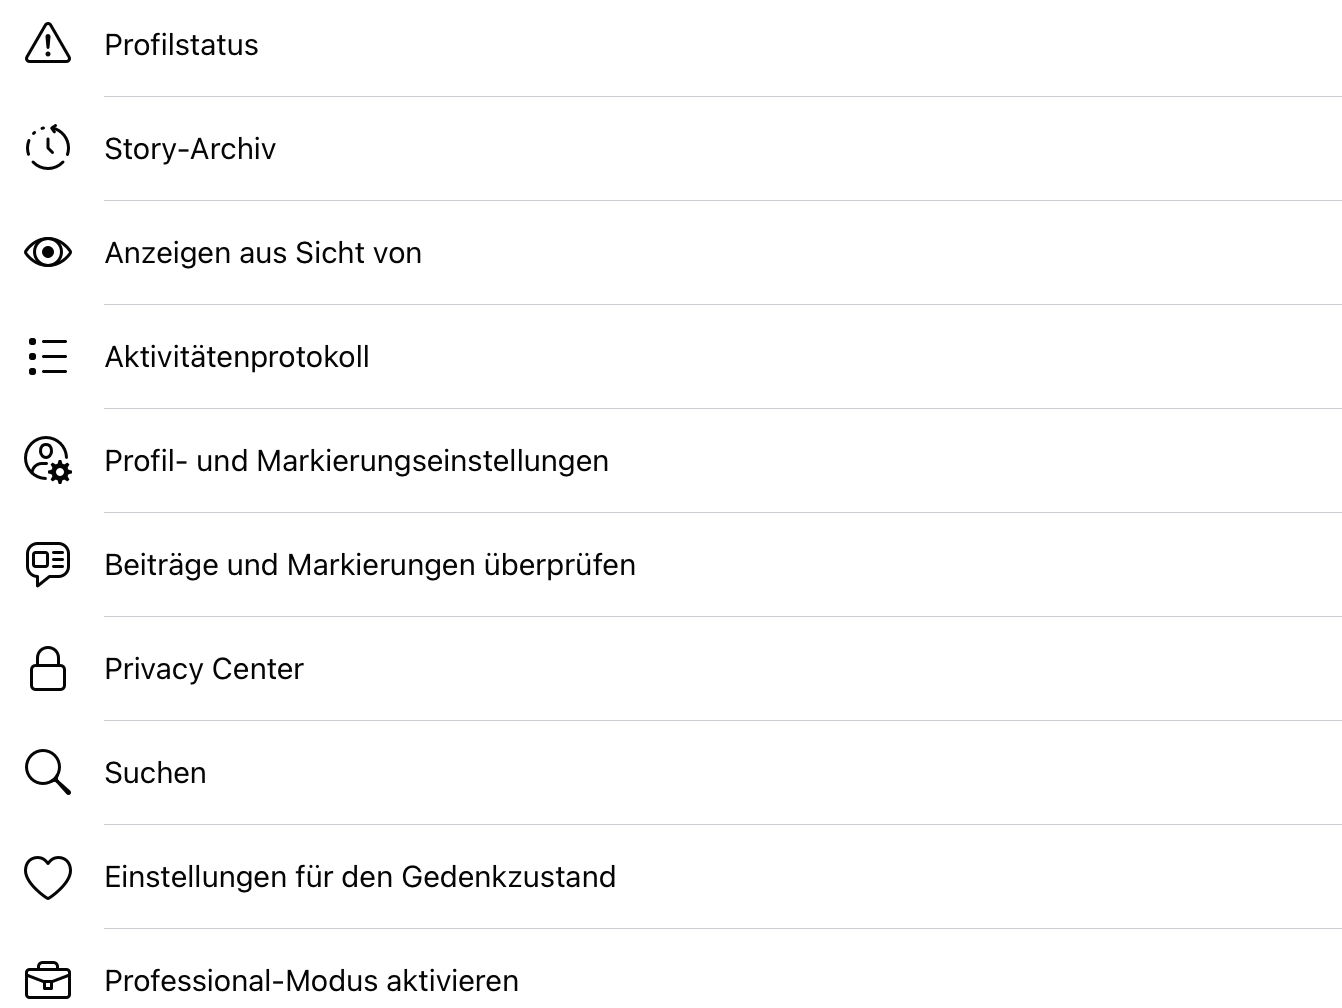The image size is (1342, 1008).
Task: Click the magnifying glass Suchen icon
Action: (x=47, y=772)
